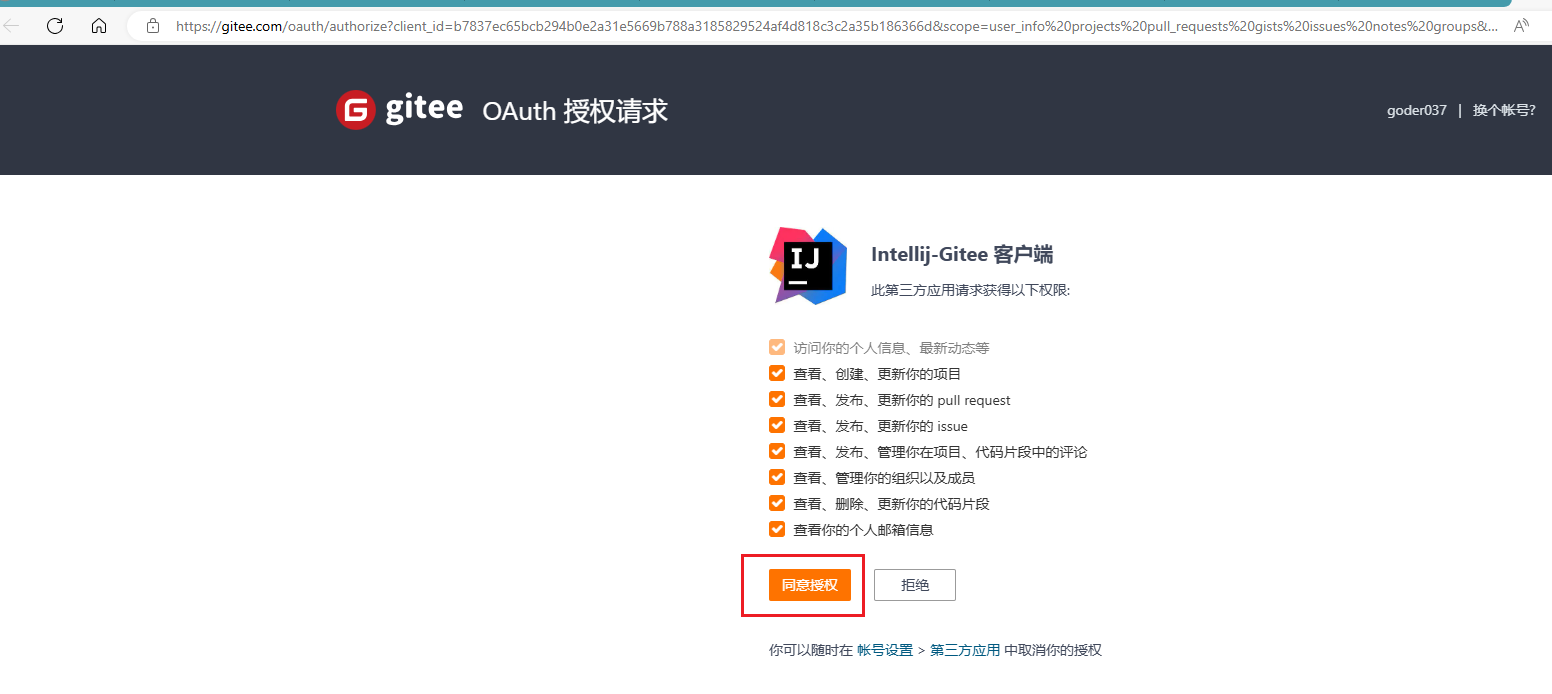Viewport: 1552px width, 694px height.
Task: Click the browser back arrow
Action: 12,26
